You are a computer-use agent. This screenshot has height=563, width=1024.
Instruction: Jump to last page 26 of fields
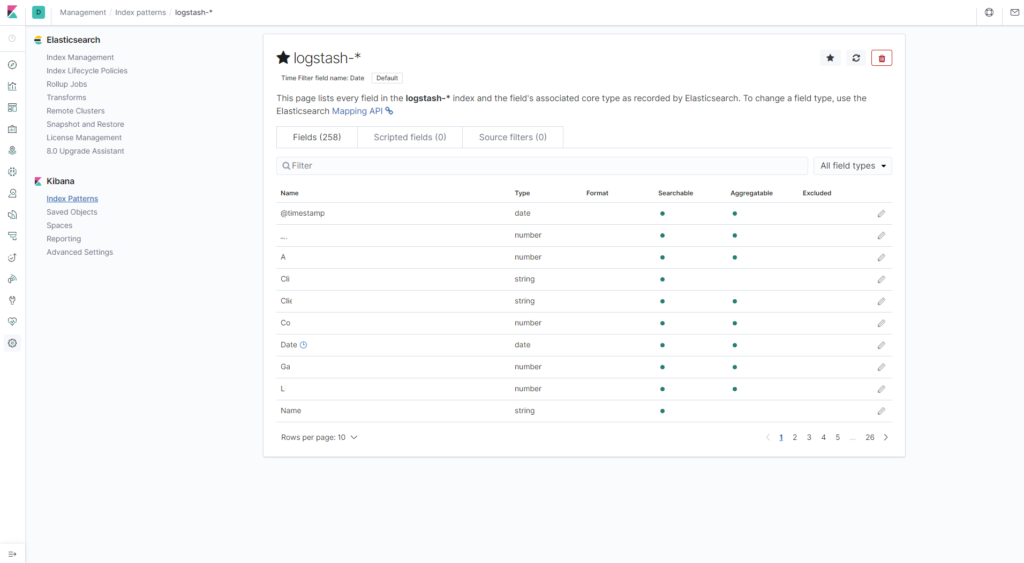pyautogui.click(x=870, y=438)
